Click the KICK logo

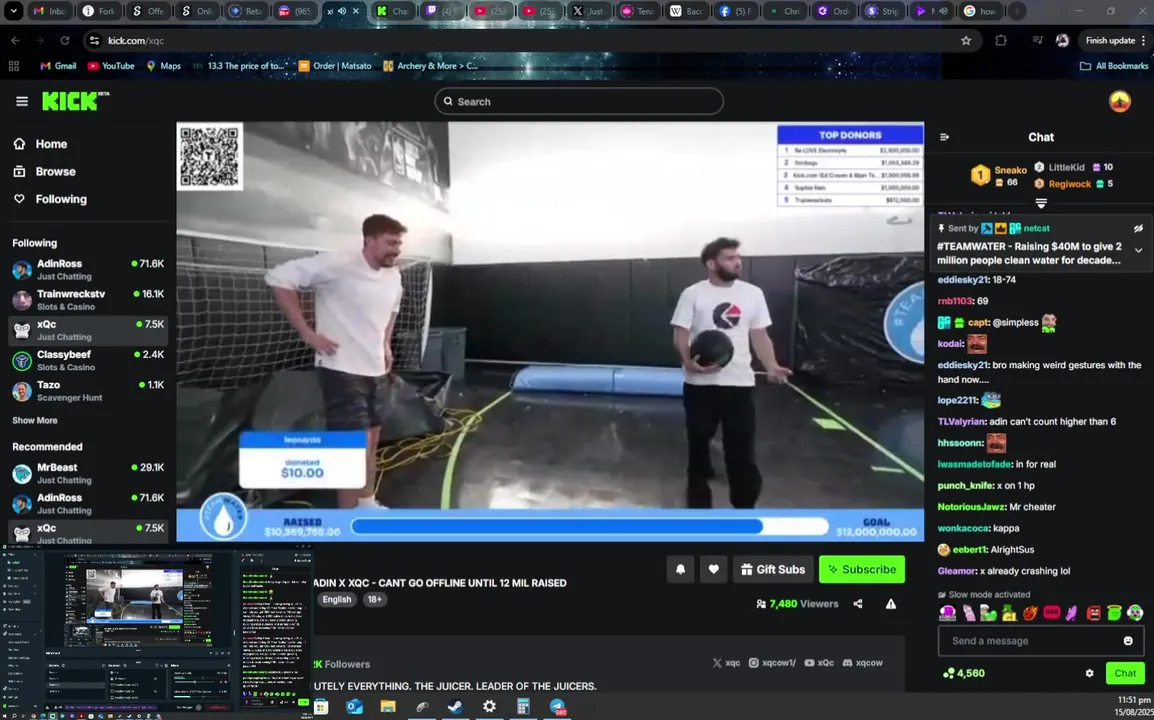point(75,101)
